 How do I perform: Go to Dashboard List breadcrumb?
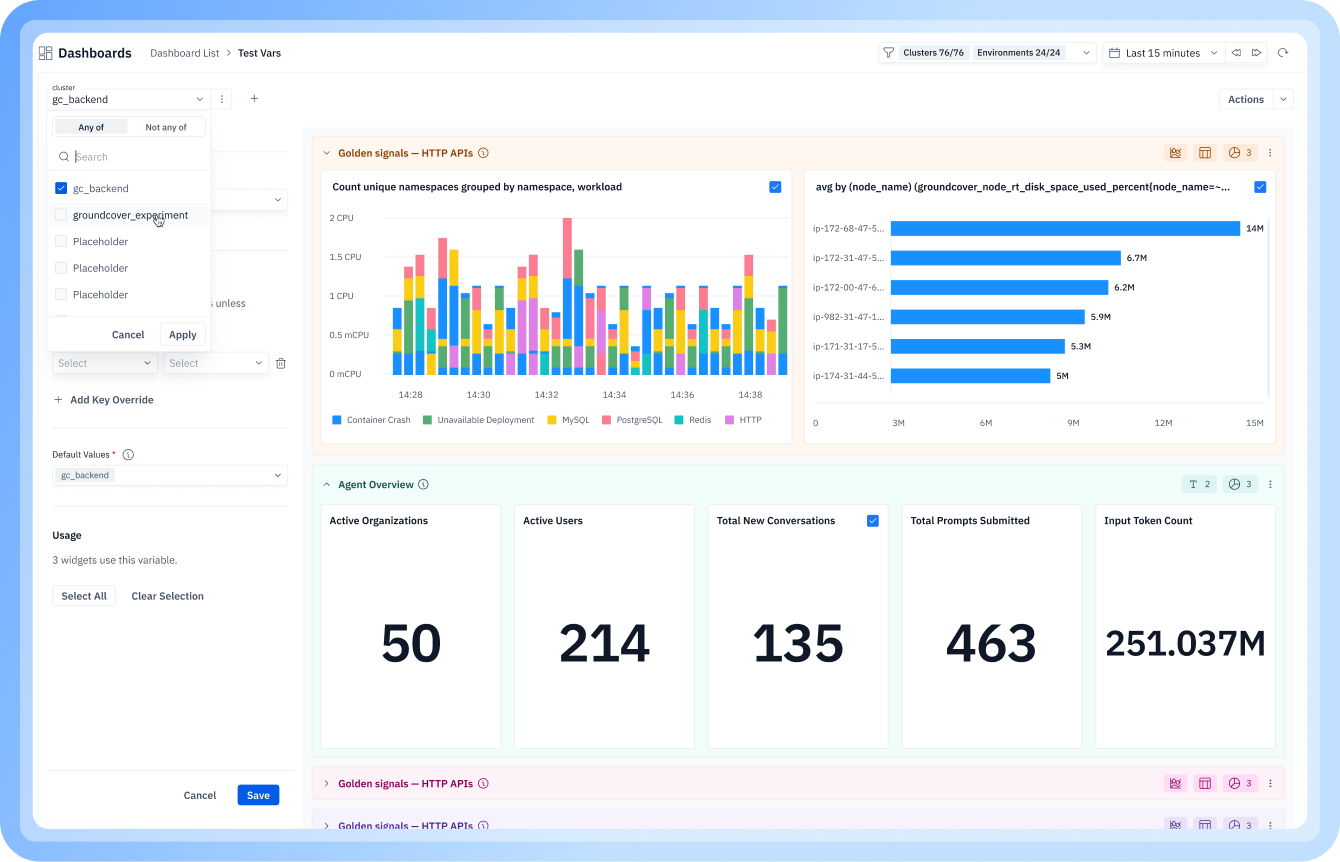click(x=185, y=53)
